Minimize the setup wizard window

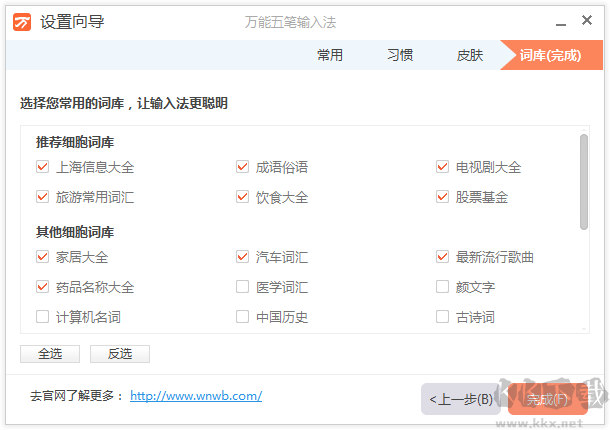tap(561, 24)
